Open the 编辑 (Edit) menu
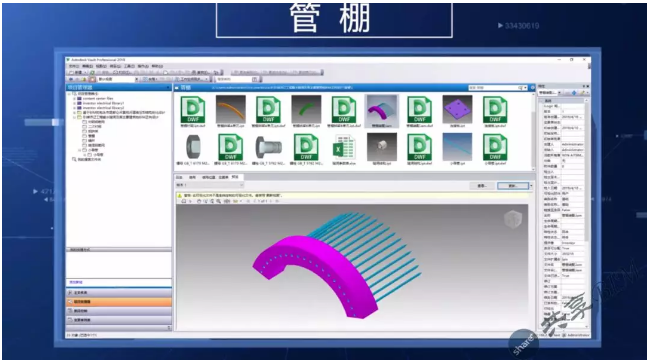This screenshot has width=650, height=363. [87, 66]
